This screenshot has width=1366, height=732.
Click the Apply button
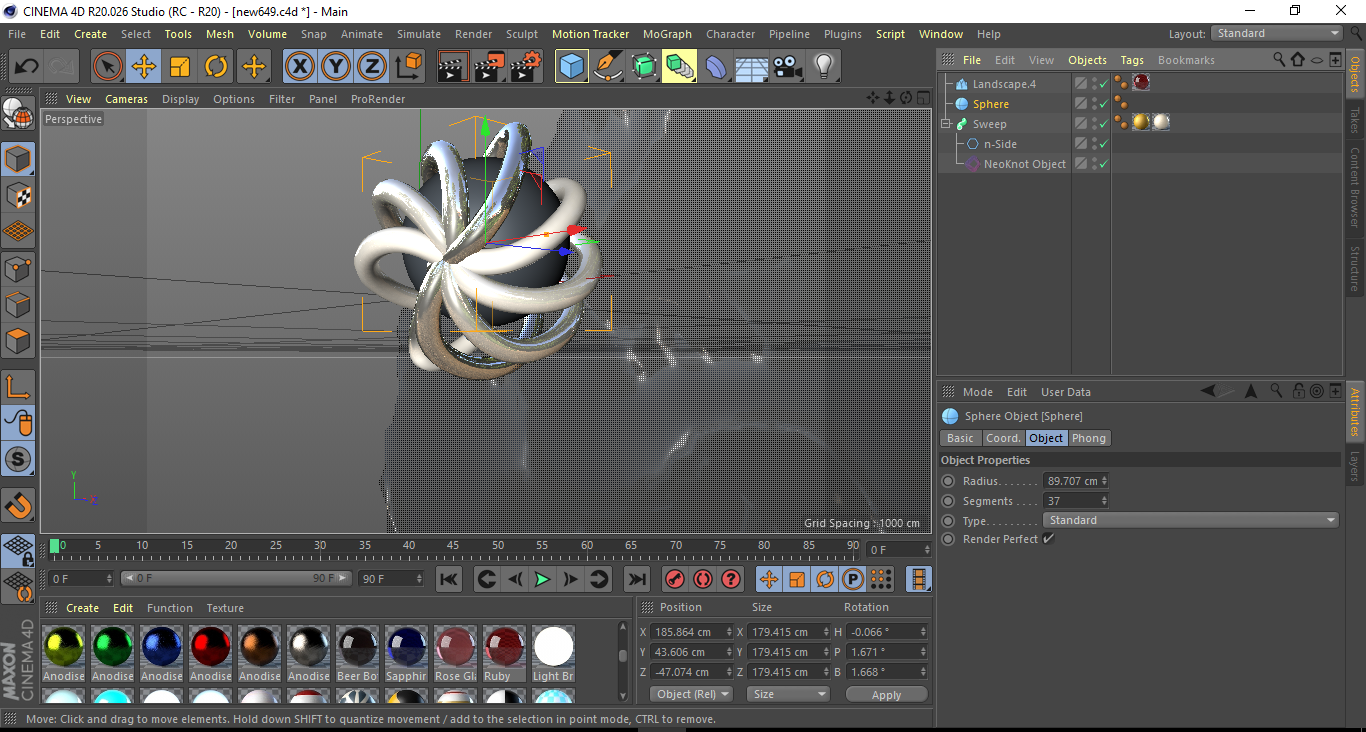886,694
